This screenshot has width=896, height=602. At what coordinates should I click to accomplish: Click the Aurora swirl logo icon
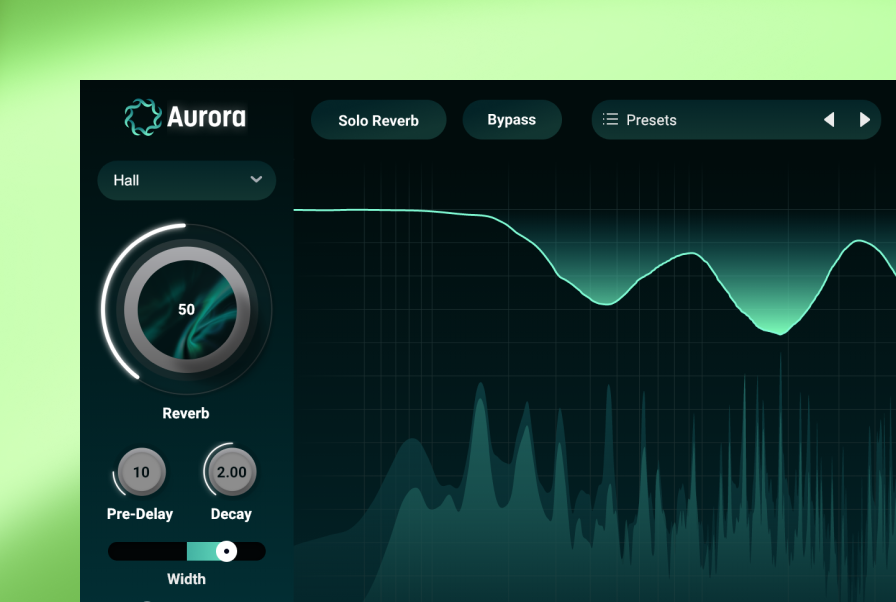tap(142, 117)
